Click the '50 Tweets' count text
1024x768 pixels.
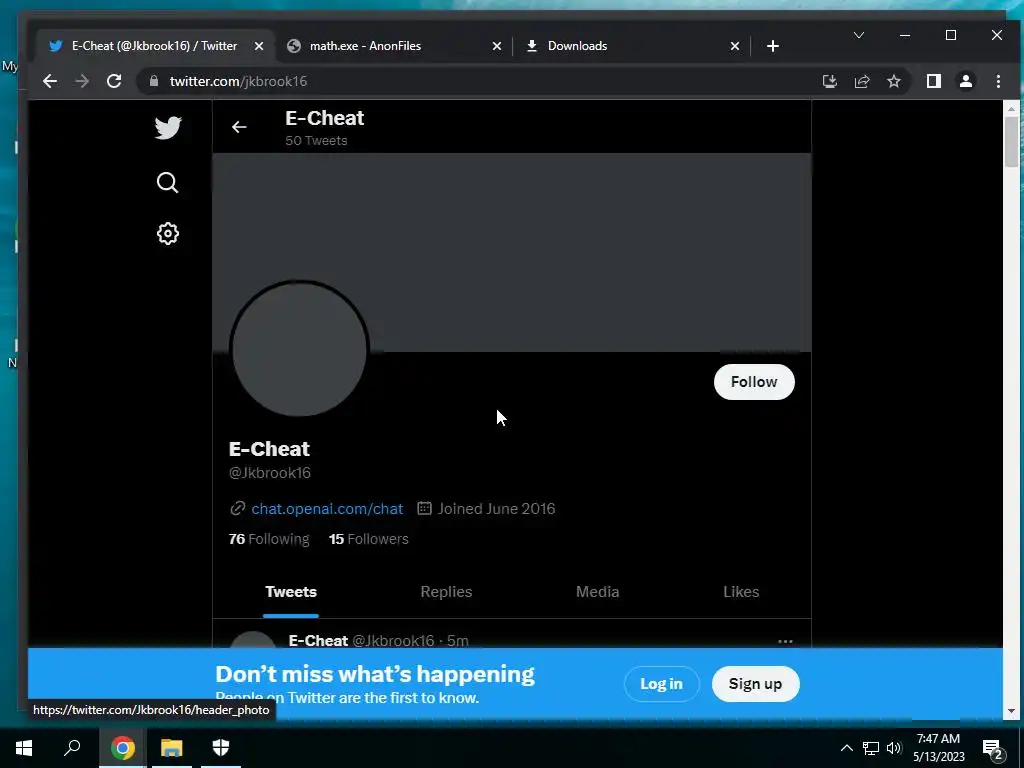point(316,140)
